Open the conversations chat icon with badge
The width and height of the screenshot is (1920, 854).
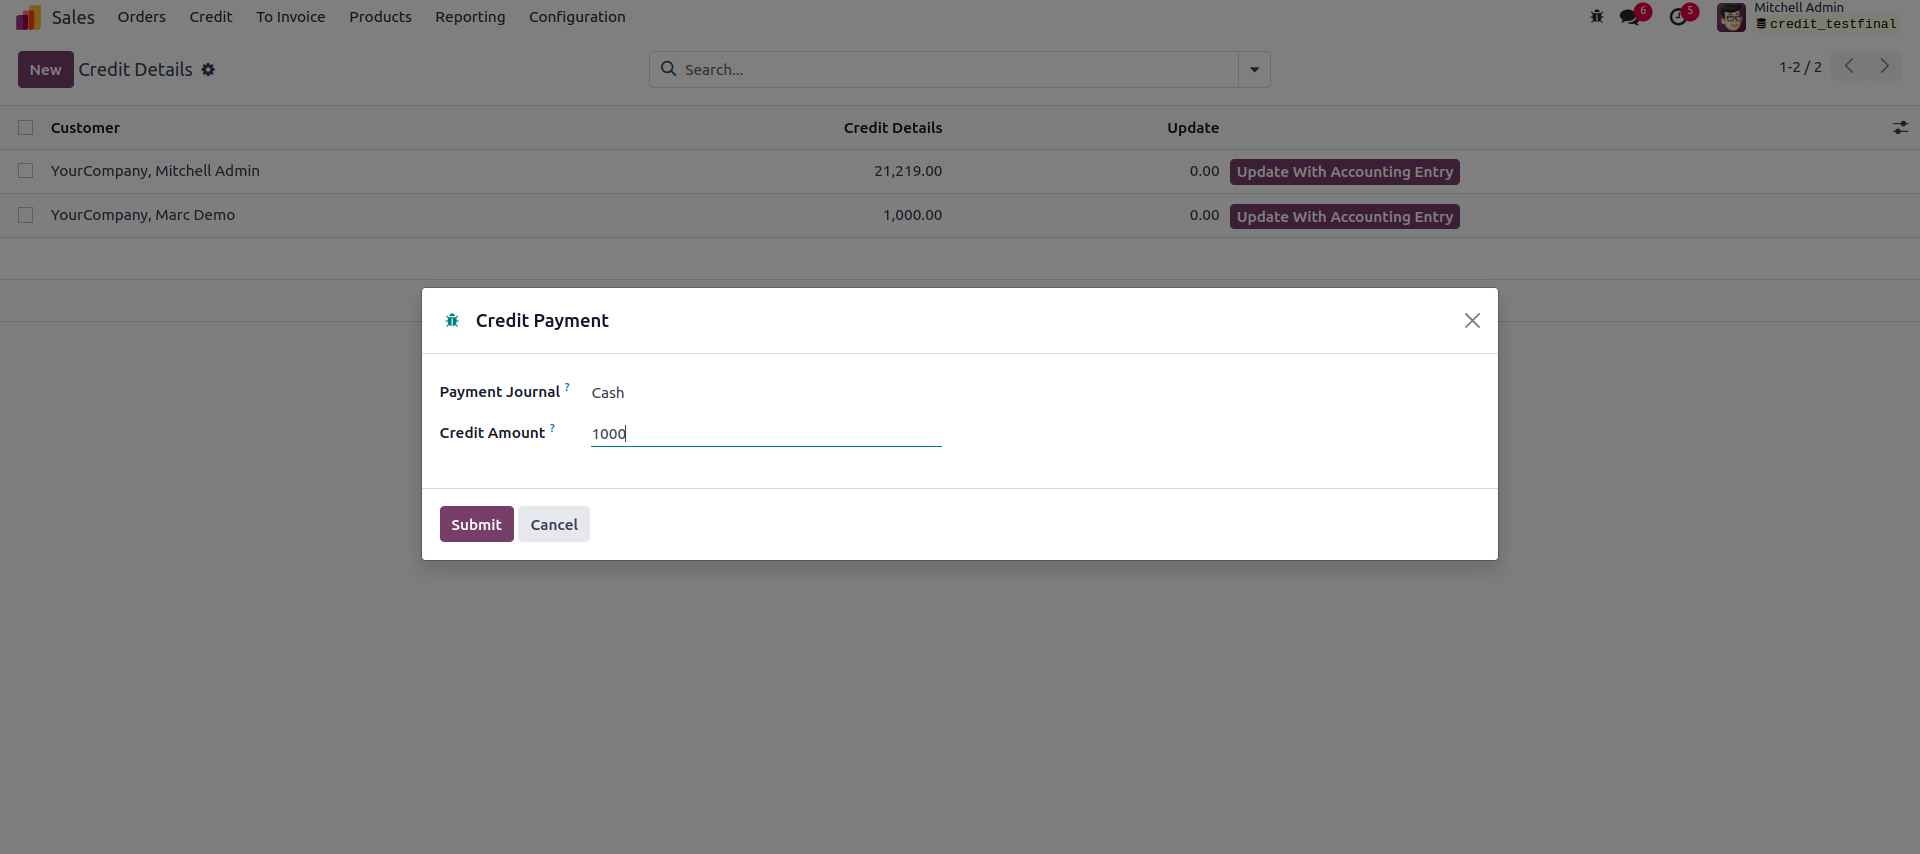[1630, 17]
